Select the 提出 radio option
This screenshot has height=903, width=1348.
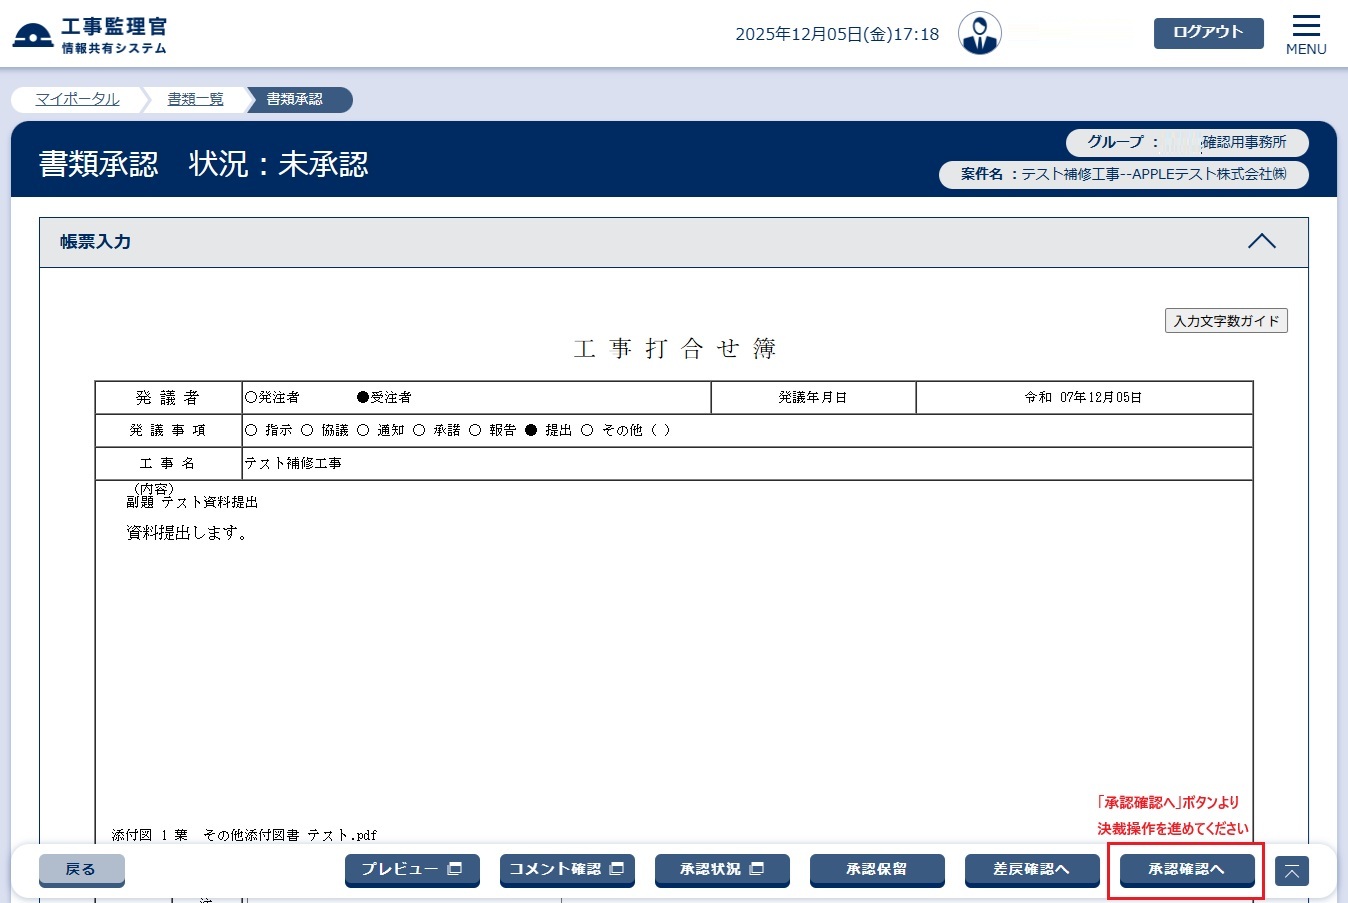click(531, 431)
